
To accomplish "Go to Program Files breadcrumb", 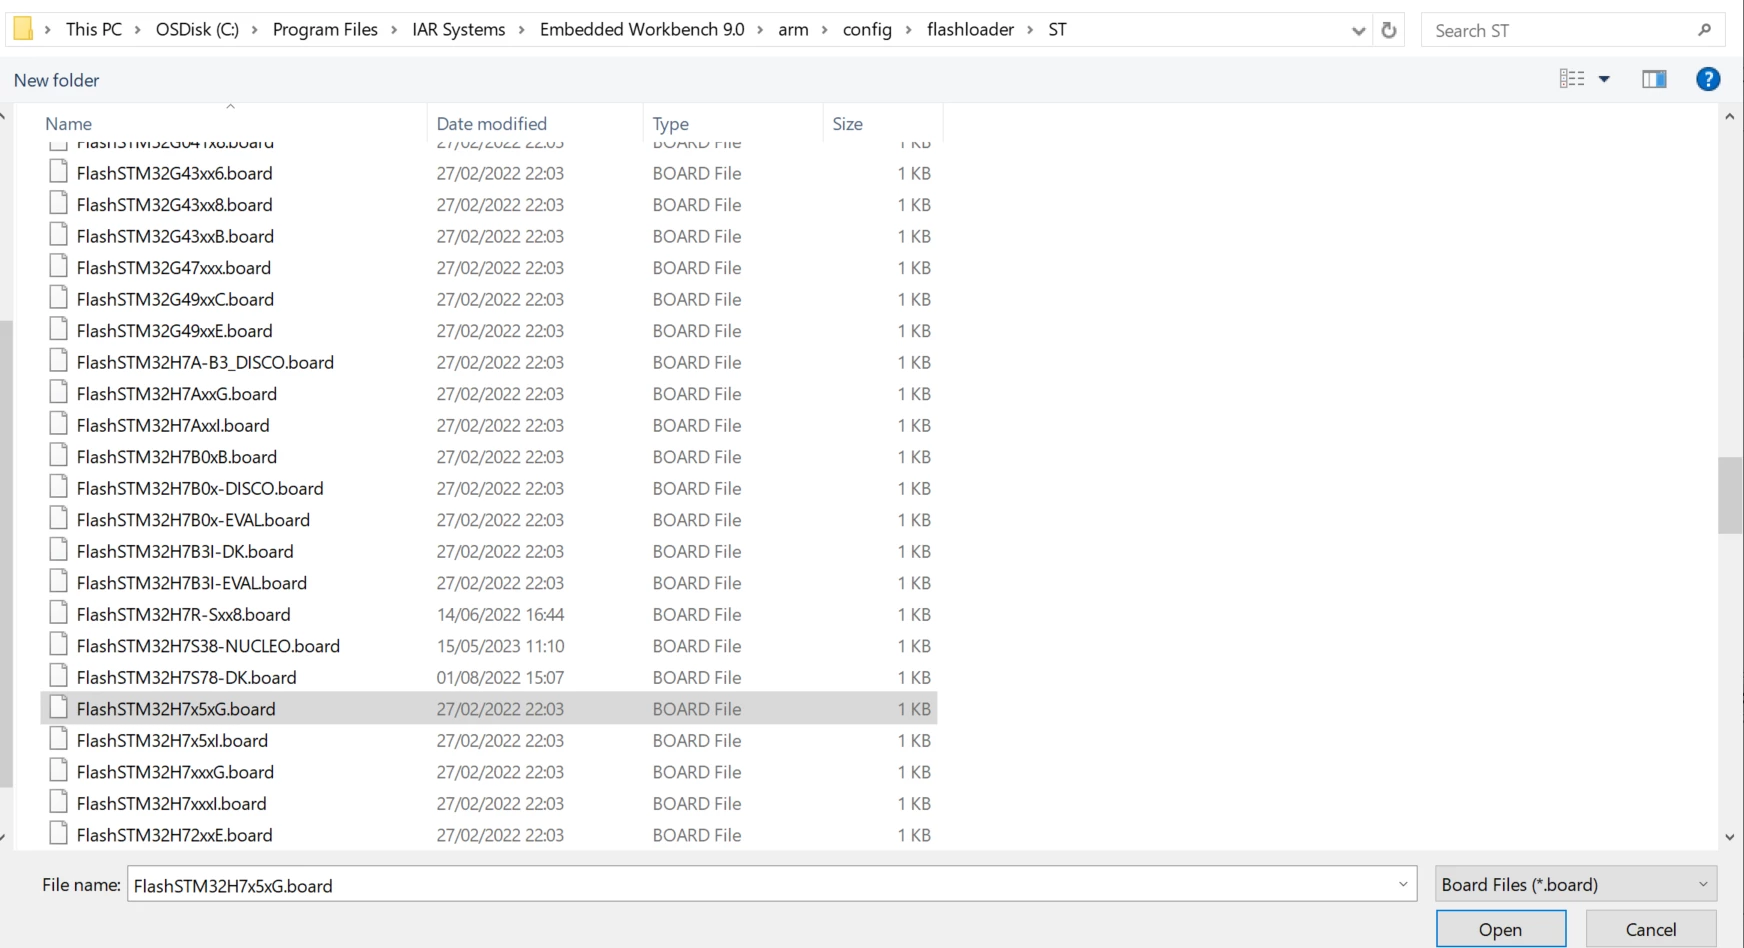I will pos(325,30).
